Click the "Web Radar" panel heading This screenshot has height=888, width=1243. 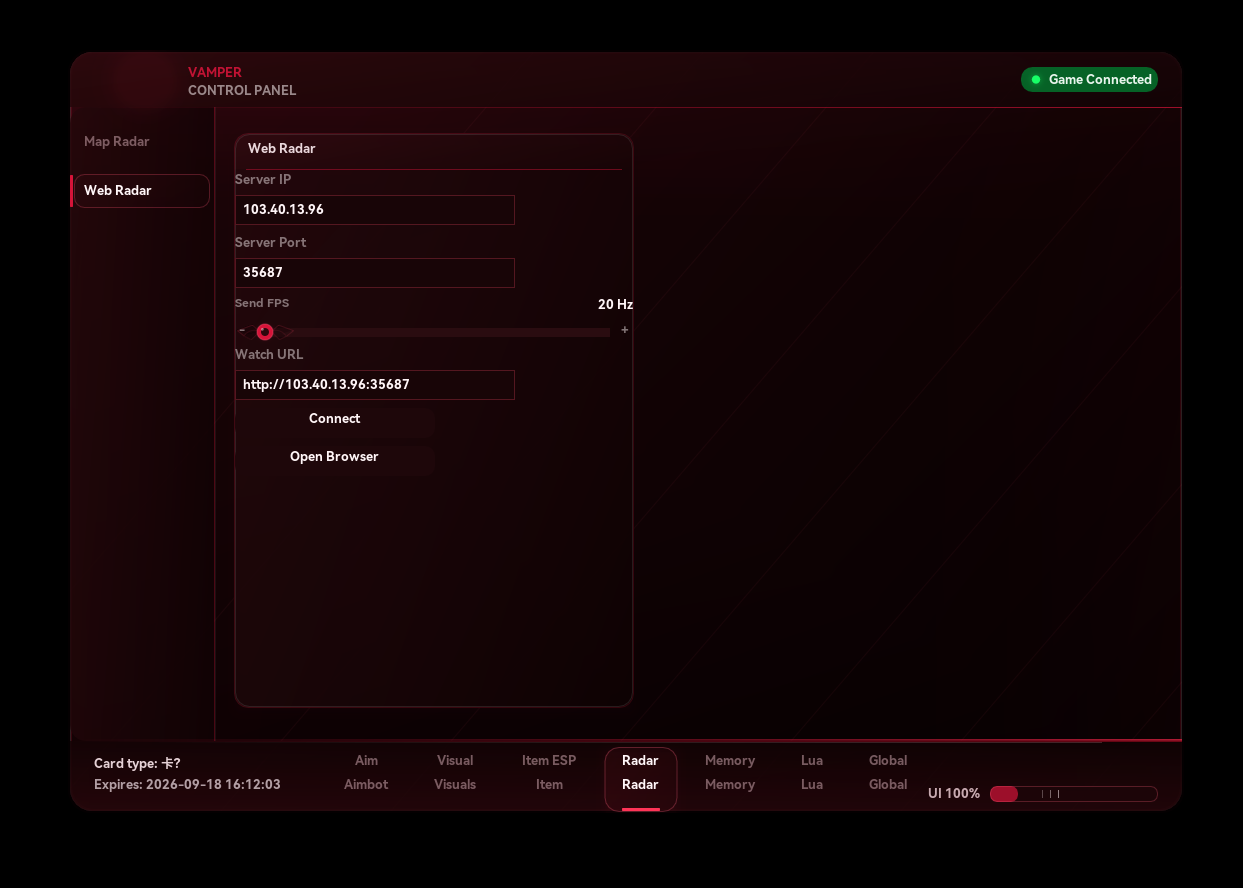[x=282, y=149]
